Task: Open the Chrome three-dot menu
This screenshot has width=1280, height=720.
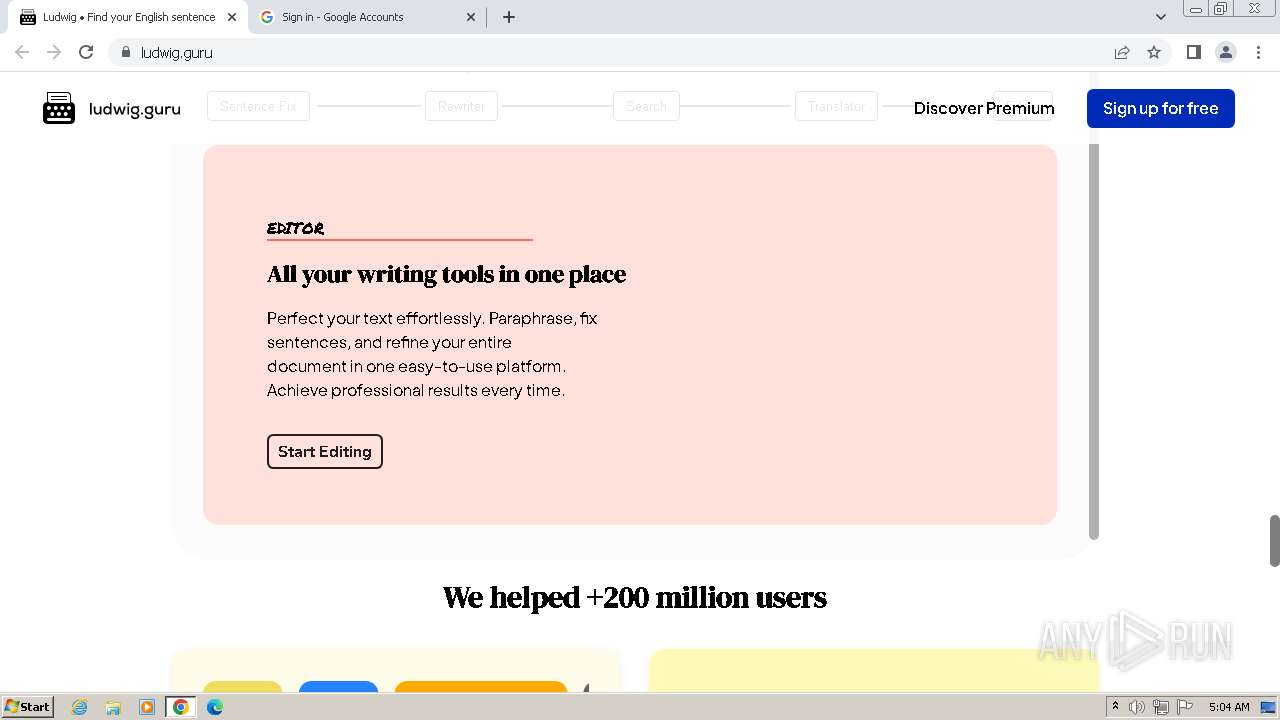Action: (1258, 52)
